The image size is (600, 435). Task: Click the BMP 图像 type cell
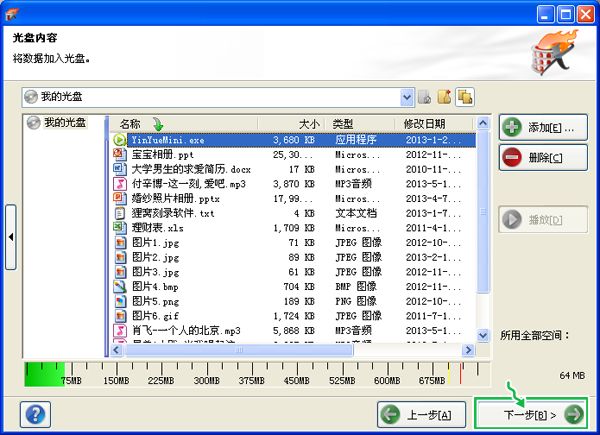click(356, 287)
